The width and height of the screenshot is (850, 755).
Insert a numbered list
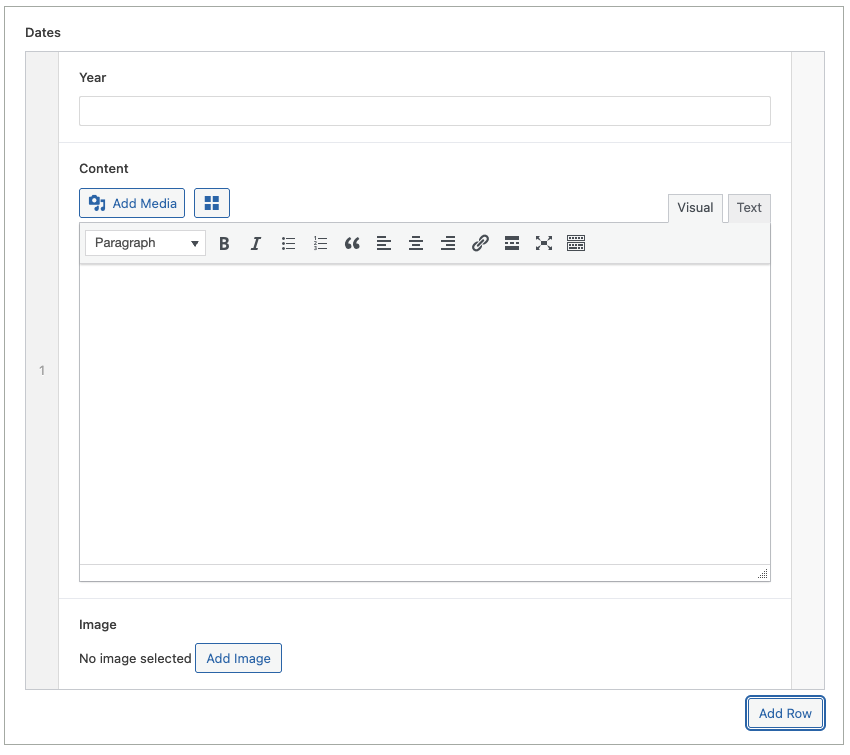point(320,243)
